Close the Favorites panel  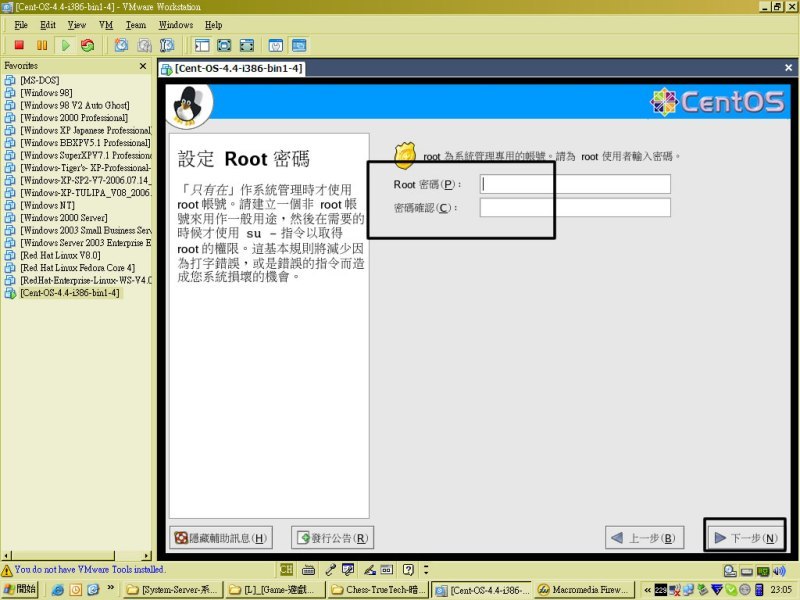point(143,66)
